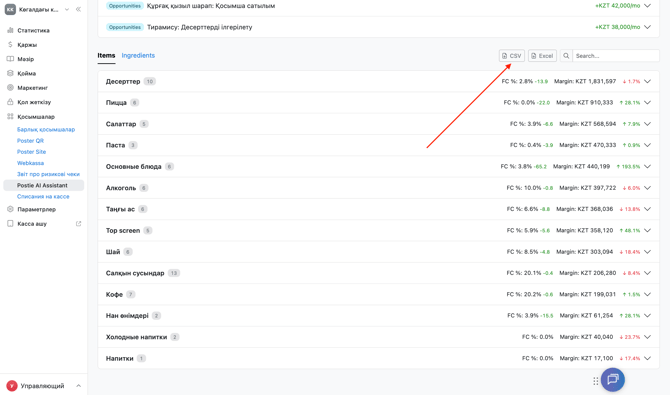
Task: Click the search magnifier icon
Action: (x=566, y=56)
